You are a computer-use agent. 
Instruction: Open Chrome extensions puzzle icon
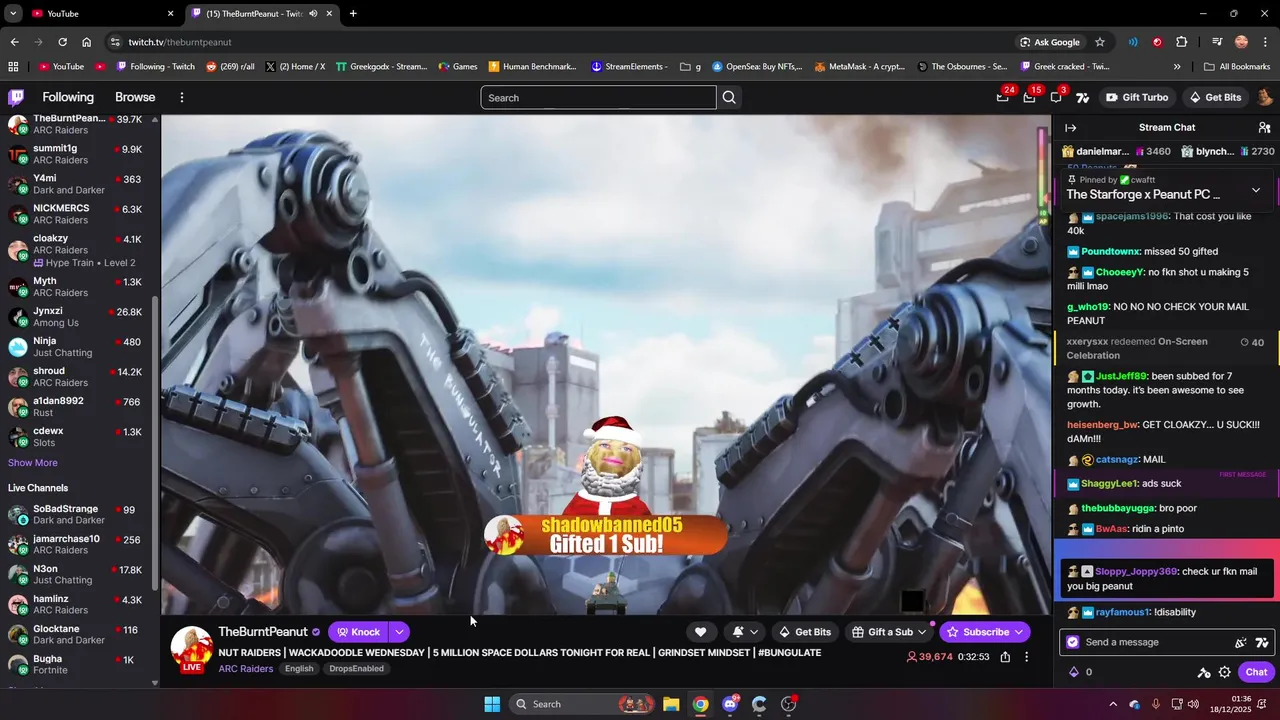point(1182,42)
